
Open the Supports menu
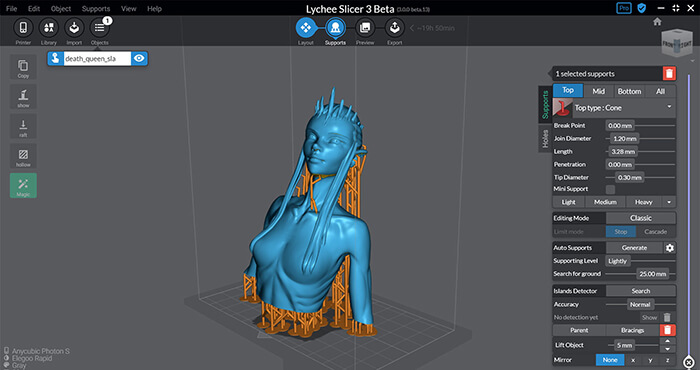tap(96, 8)
